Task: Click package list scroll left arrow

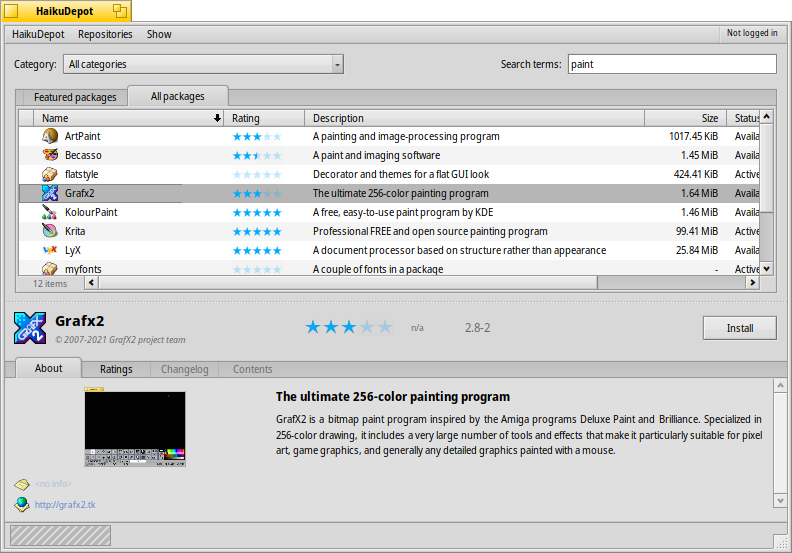Action: coord(91,283)
